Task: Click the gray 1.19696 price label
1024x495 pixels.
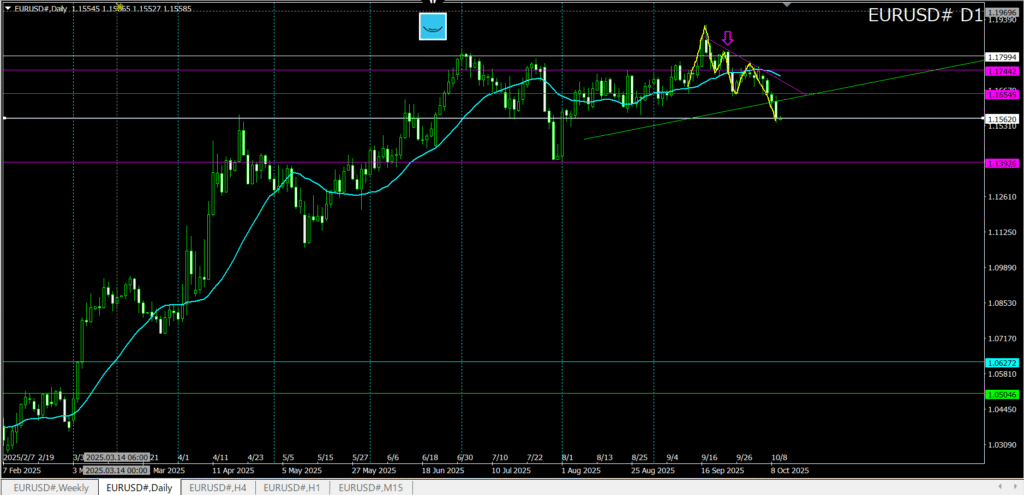Action: tap(1001, 10)
